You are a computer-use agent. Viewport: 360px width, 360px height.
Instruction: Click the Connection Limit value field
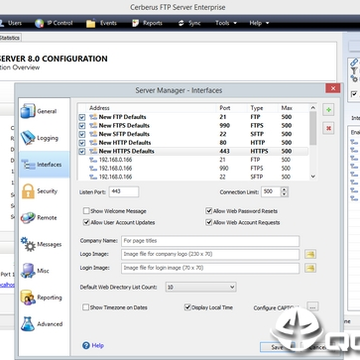pos(271,192)
